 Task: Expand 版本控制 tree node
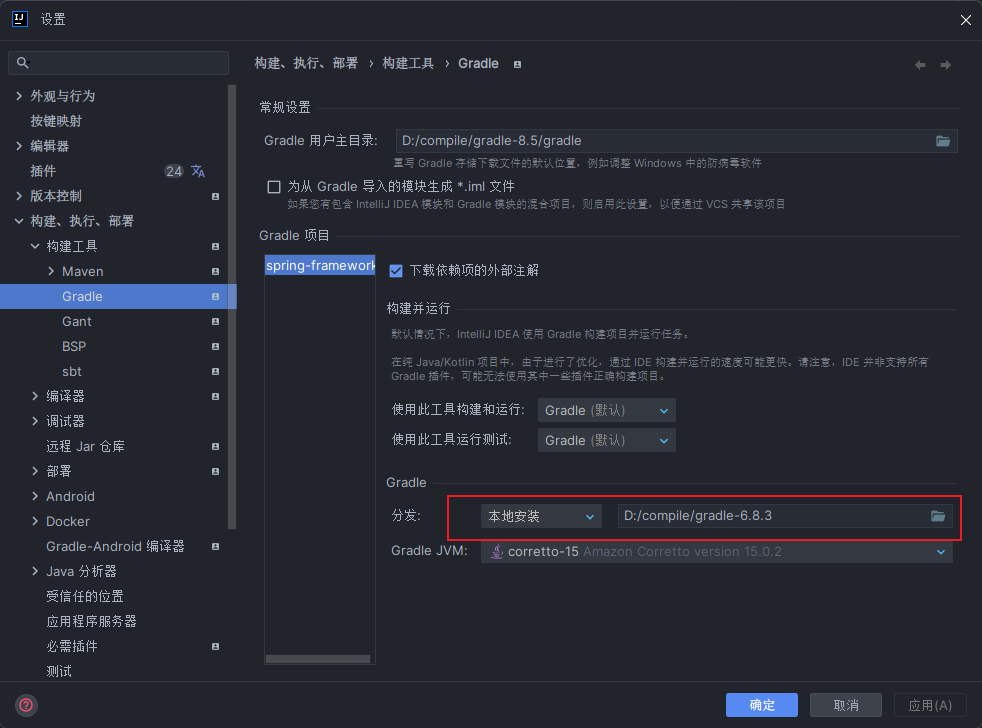point(19,196)
